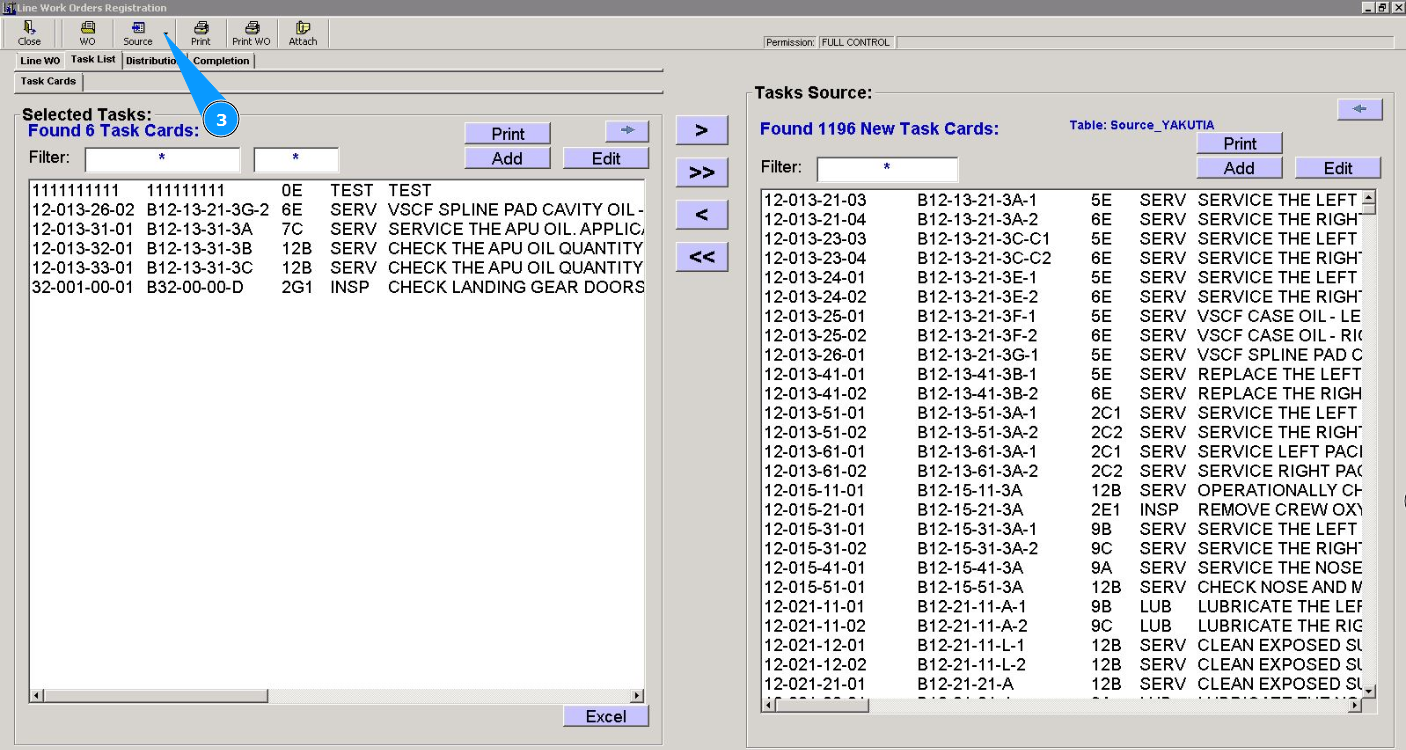The image size is (1406, 750).
Task: Focus the first Selected Tasks filter field
Action: pos(162,159)
